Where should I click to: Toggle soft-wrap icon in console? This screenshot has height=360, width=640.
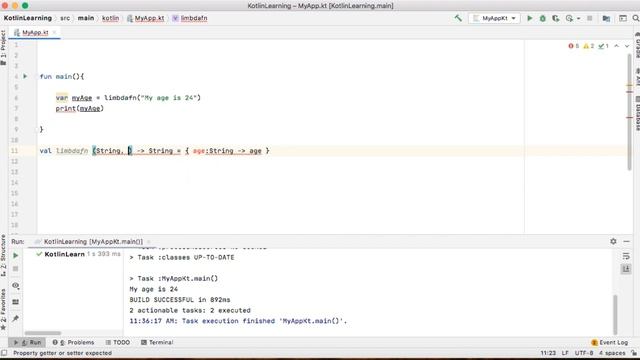click(x=626, y=256)
